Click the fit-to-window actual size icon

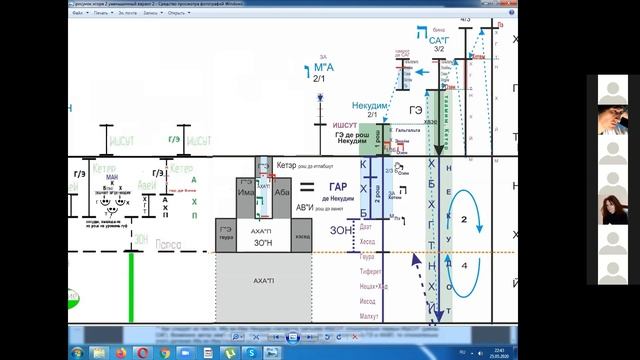pos(256,337)
